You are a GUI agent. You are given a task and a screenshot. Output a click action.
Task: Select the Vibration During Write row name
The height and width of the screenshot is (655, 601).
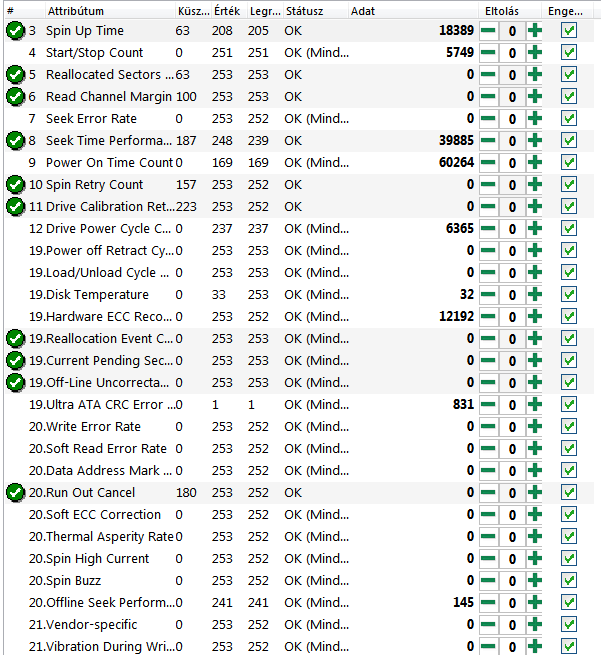pyautogui.click(x=110, y=647)
